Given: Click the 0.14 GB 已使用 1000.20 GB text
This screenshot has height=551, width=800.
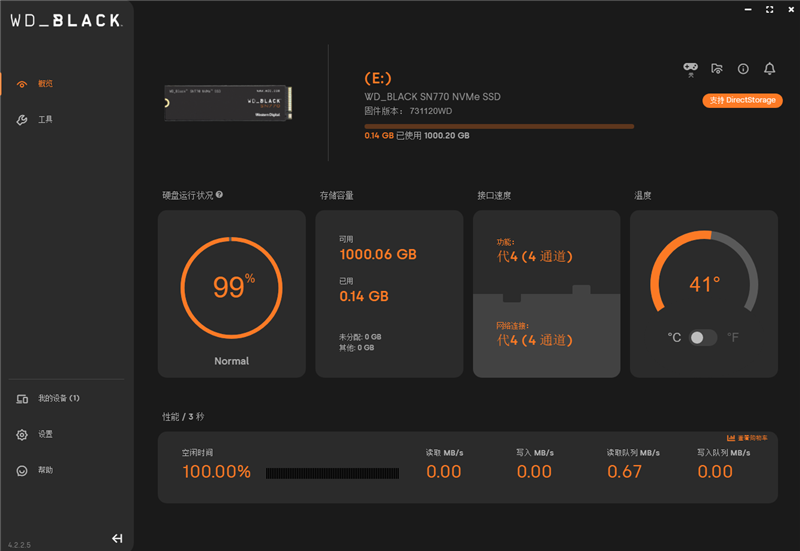Looking at the screenshot, I should coord(417,136).
